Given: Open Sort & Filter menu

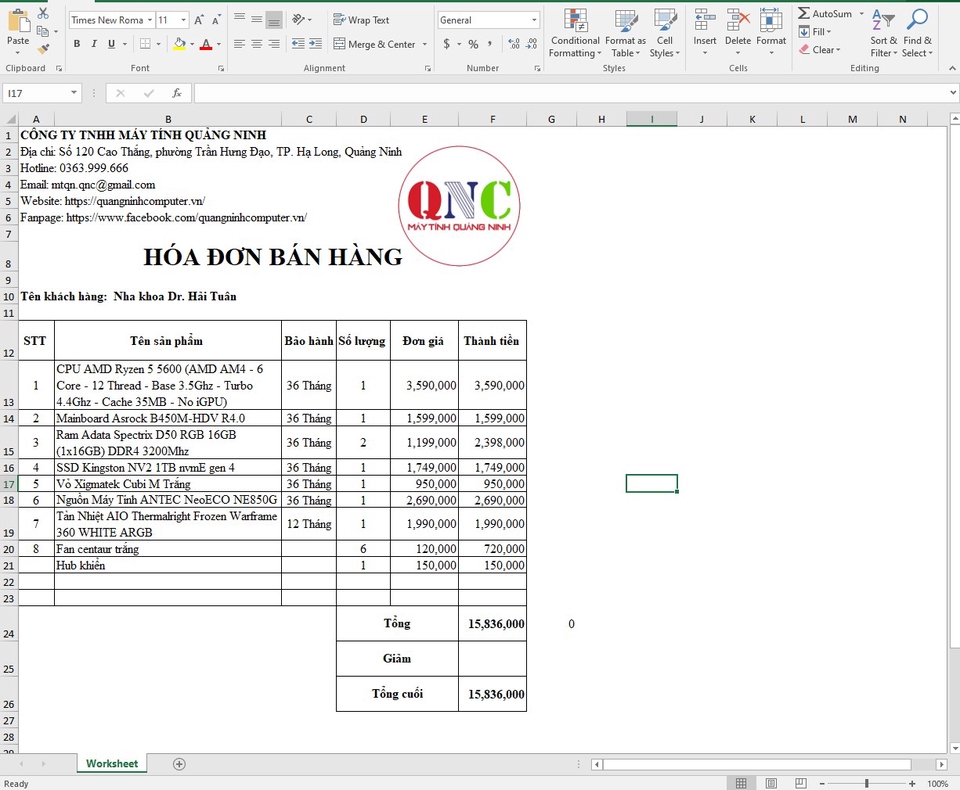Looking at the screenshot, I should (883, 34).
